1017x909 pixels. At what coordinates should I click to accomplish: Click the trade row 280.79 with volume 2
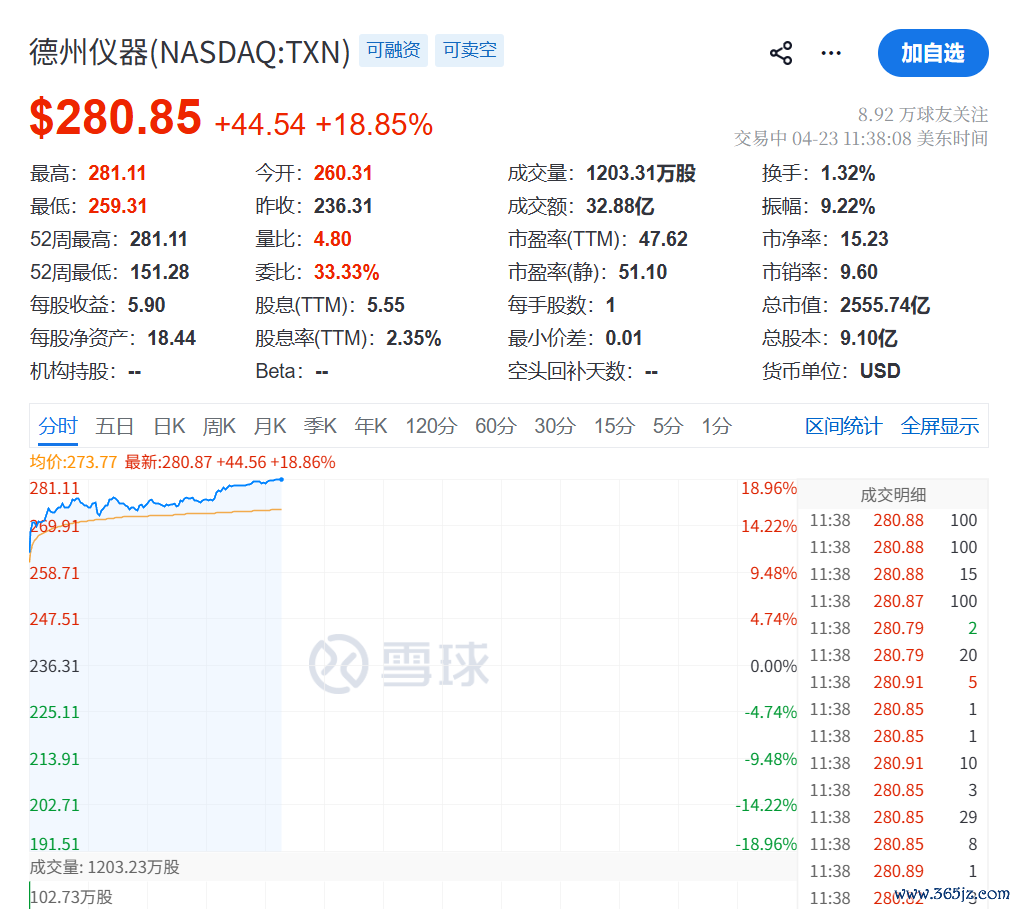pyautogui.click(x=893, y=629)
